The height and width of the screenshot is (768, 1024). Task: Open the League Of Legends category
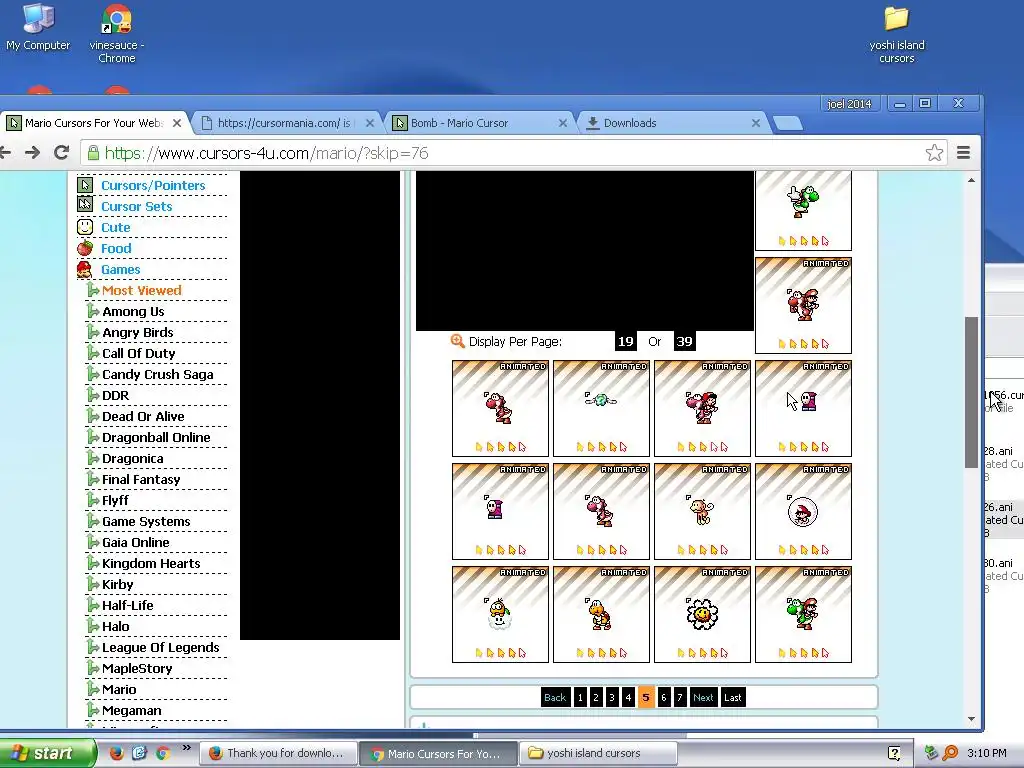(161, 647)
